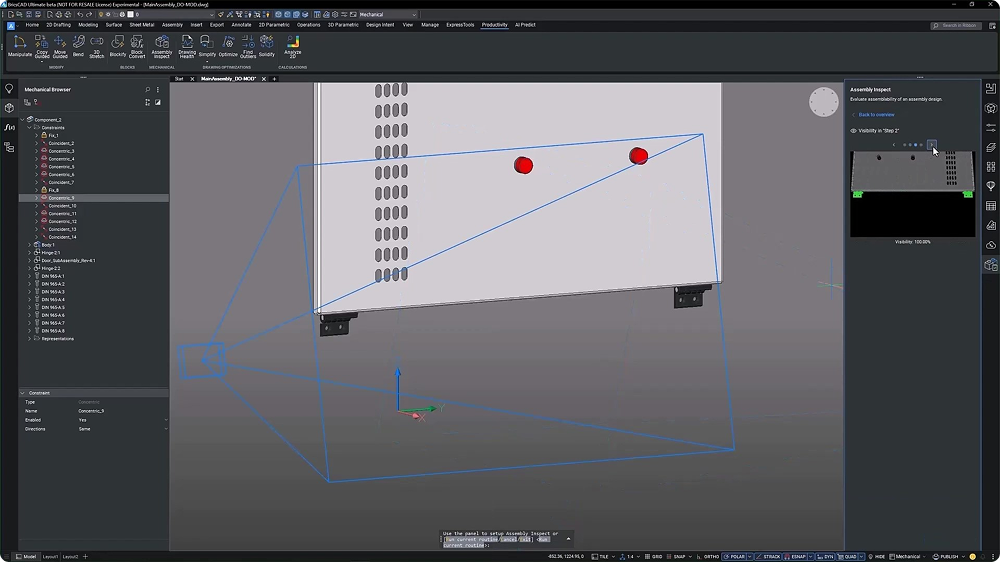Collapse the Constraints tree node
1000x562 pixels.
tap(29, 128)
